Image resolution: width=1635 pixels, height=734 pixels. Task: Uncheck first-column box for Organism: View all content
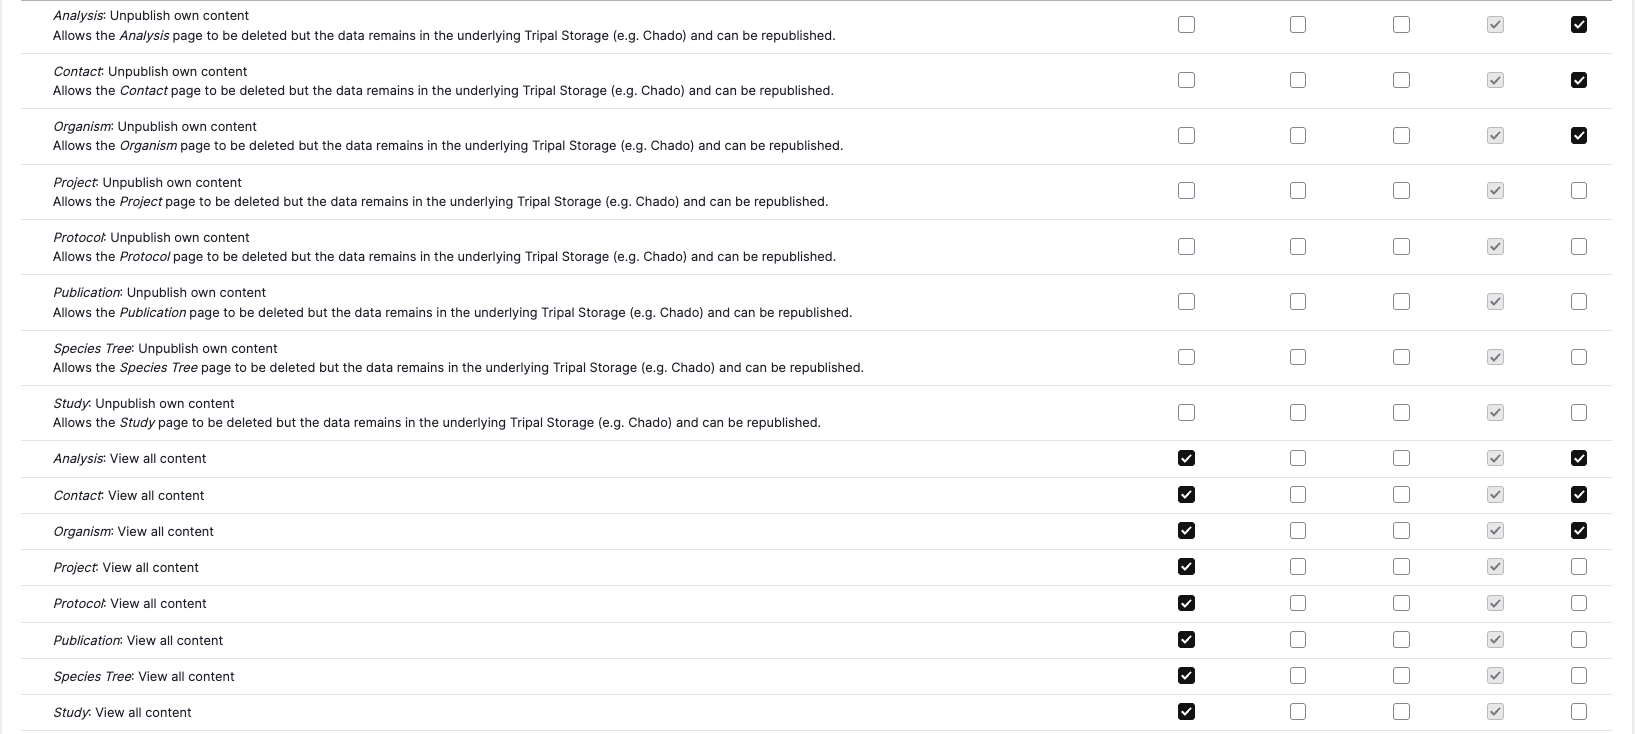[x=1186, y=530]
